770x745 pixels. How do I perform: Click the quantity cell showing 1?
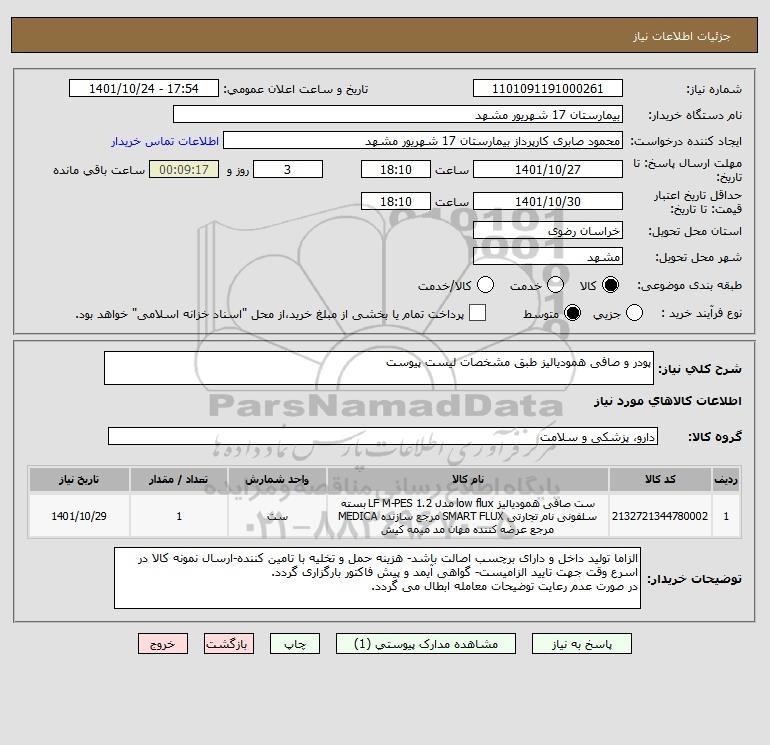[179, 516]
